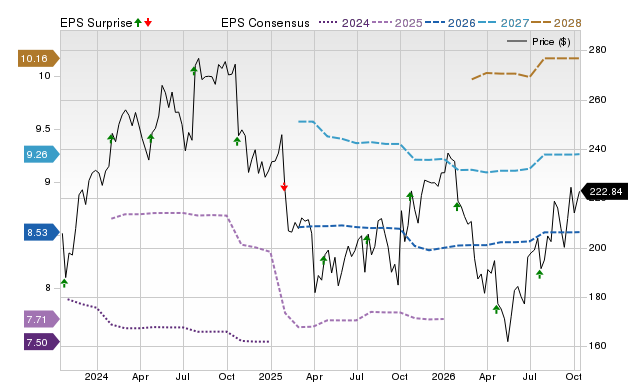Click the brown 10.16 value tag
Screen dimensions: 640x382
click(38, 58)
